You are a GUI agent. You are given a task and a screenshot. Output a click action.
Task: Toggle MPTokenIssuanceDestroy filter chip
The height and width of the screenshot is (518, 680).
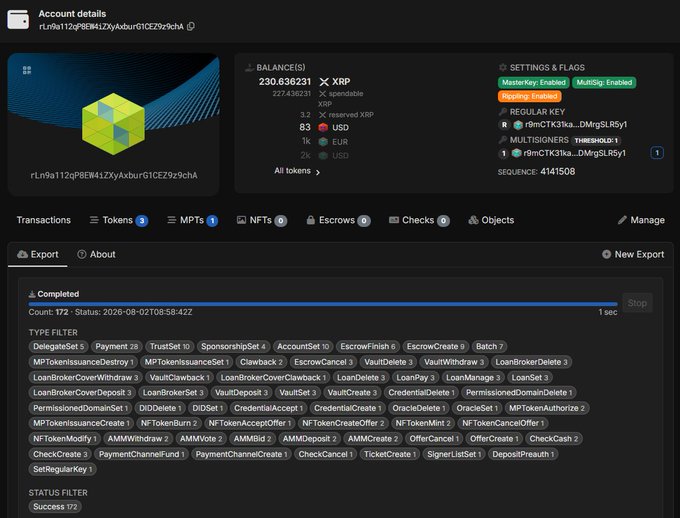(x=83, y=362)
